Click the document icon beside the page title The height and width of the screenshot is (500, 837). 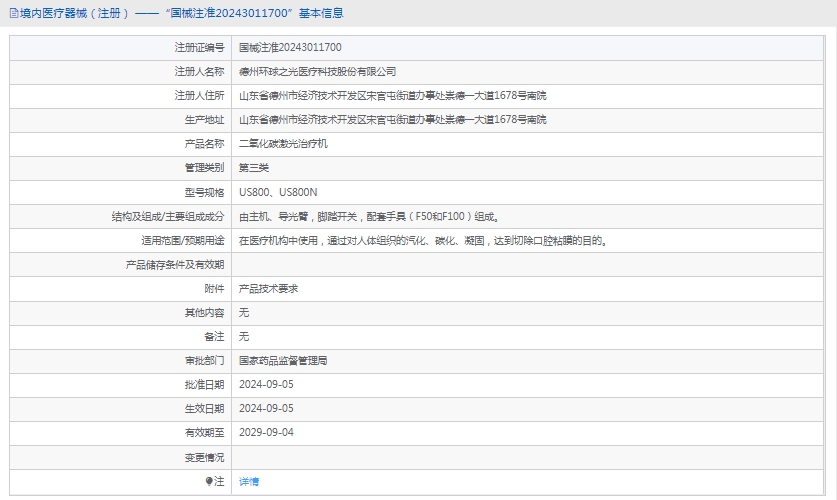coord(11,13)
